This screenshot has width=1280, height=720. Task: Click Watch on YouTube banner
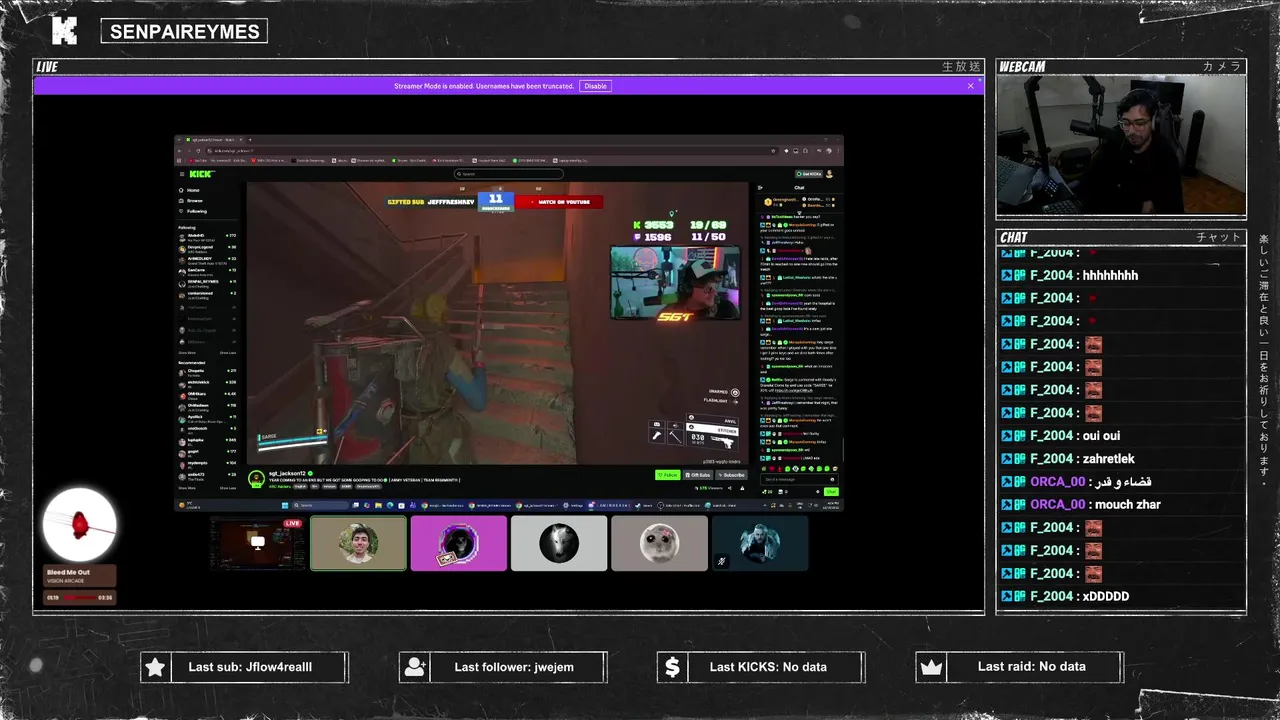[559, 202]
